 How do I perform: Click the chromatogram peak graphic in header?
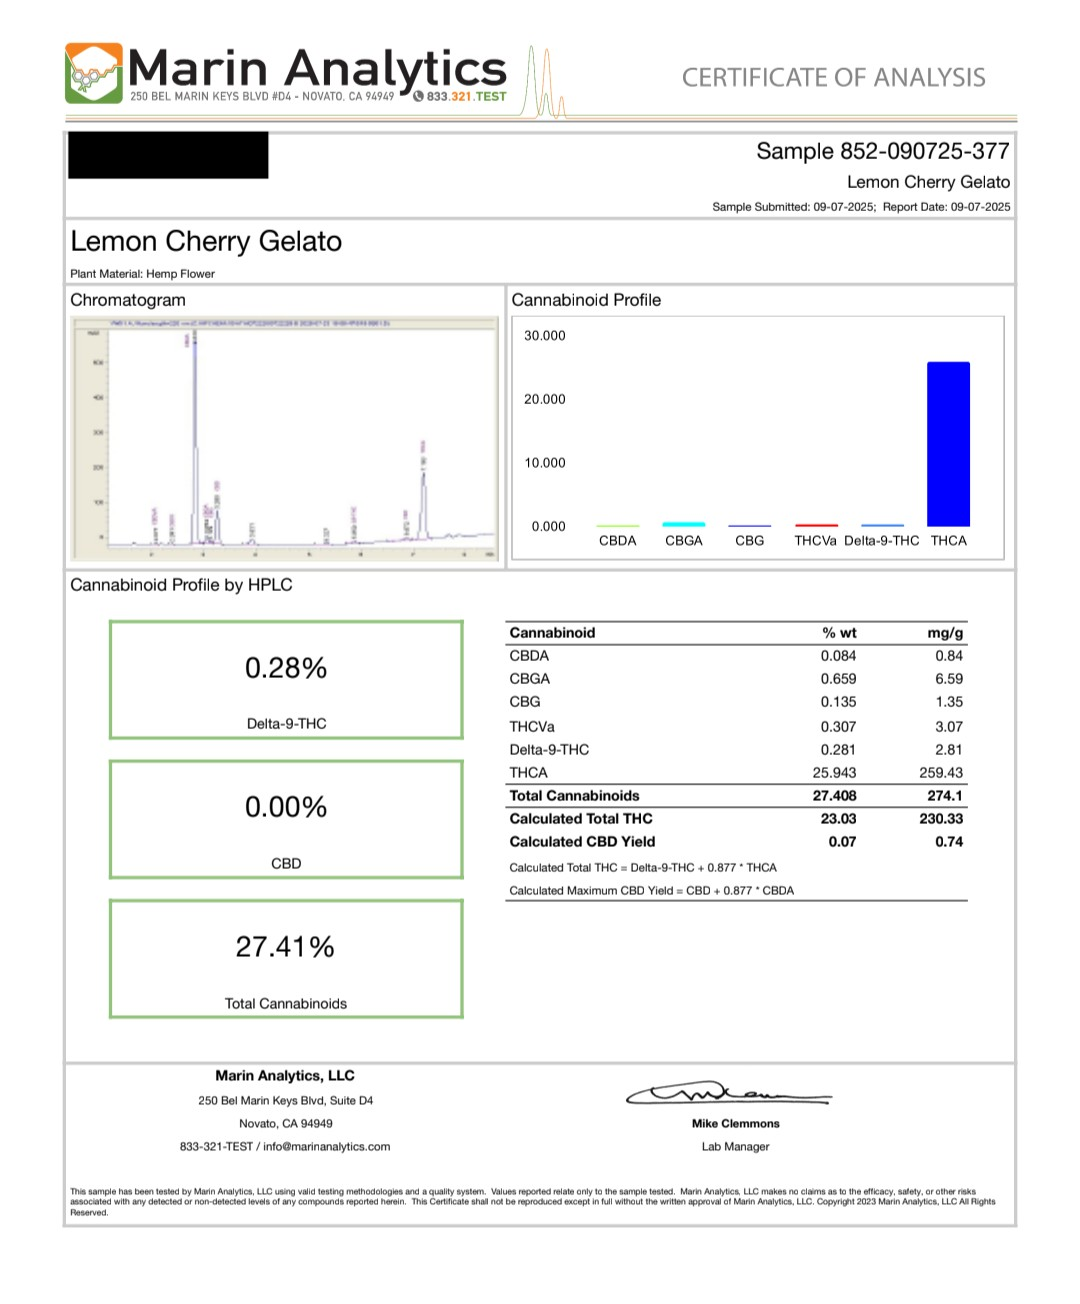tap(545, 82)
